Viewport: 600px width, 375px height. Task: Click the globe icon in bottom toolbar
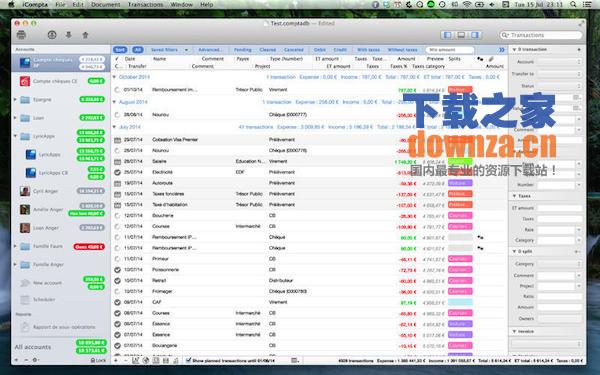(146, 360)
